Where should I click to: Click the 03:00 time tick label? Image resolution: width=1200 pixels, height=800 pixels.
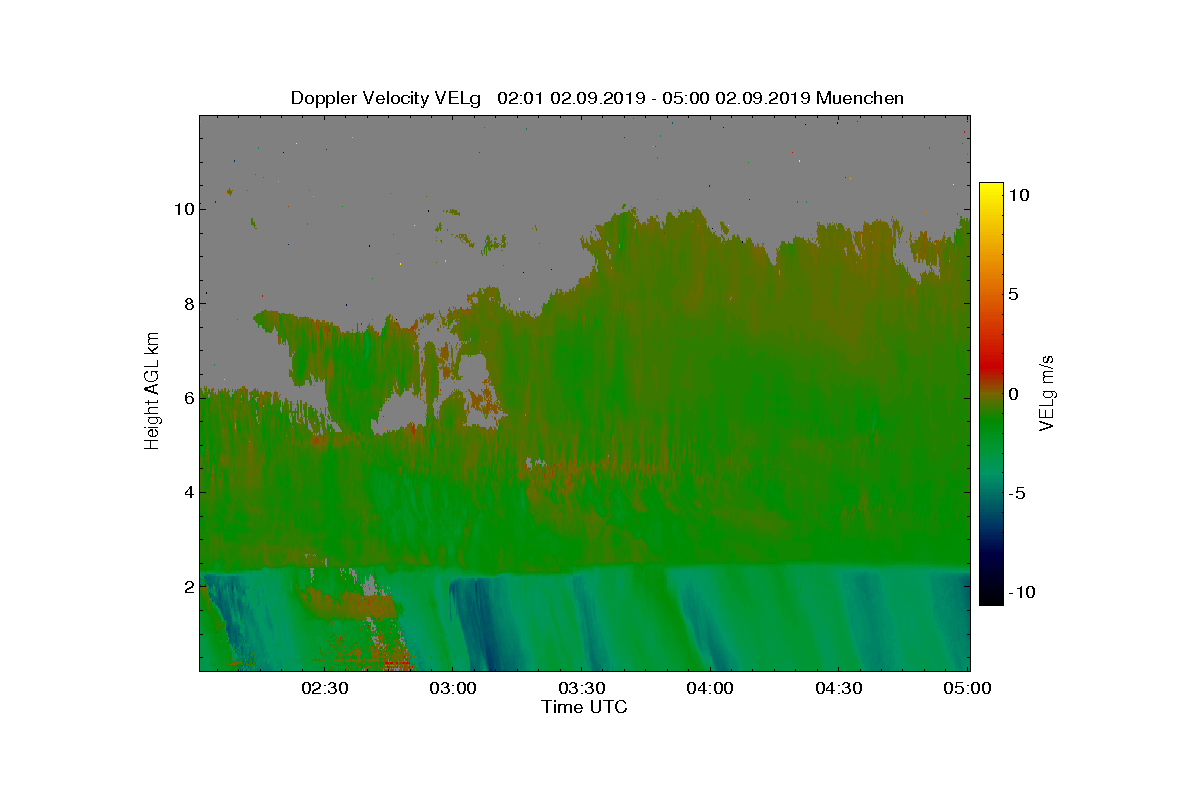pos(453,688)
